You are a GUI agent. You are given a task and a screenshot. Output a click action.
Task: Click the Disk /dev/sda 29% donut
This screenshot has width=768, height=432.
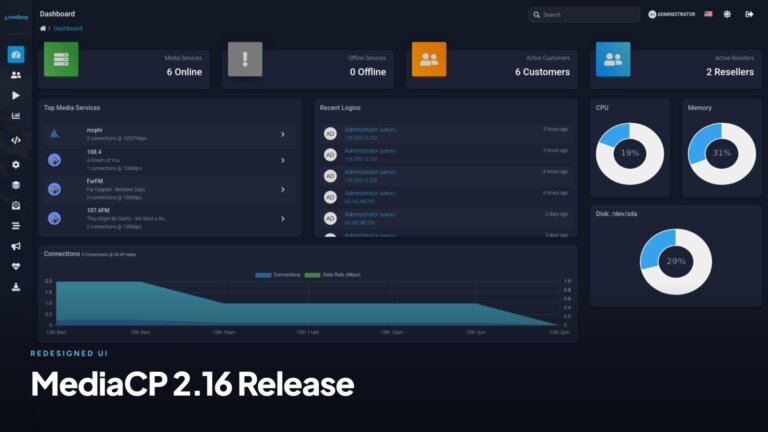(675, 262)
